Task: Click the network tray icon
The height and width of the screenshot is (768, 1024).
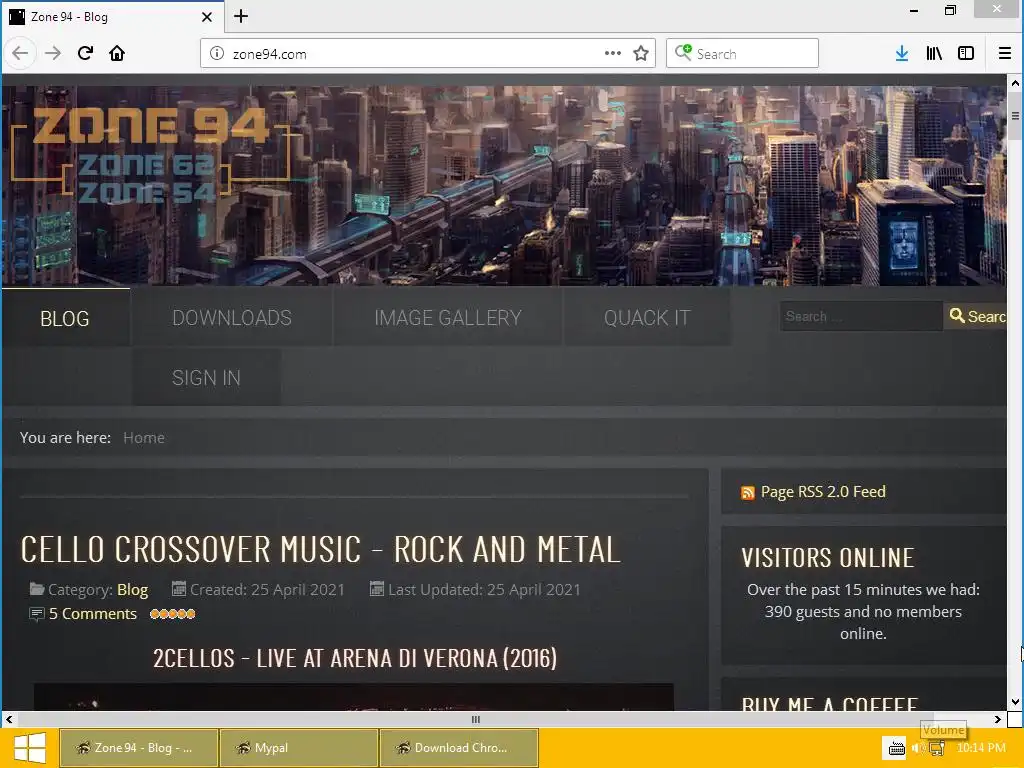Action: tap(937, 748)
